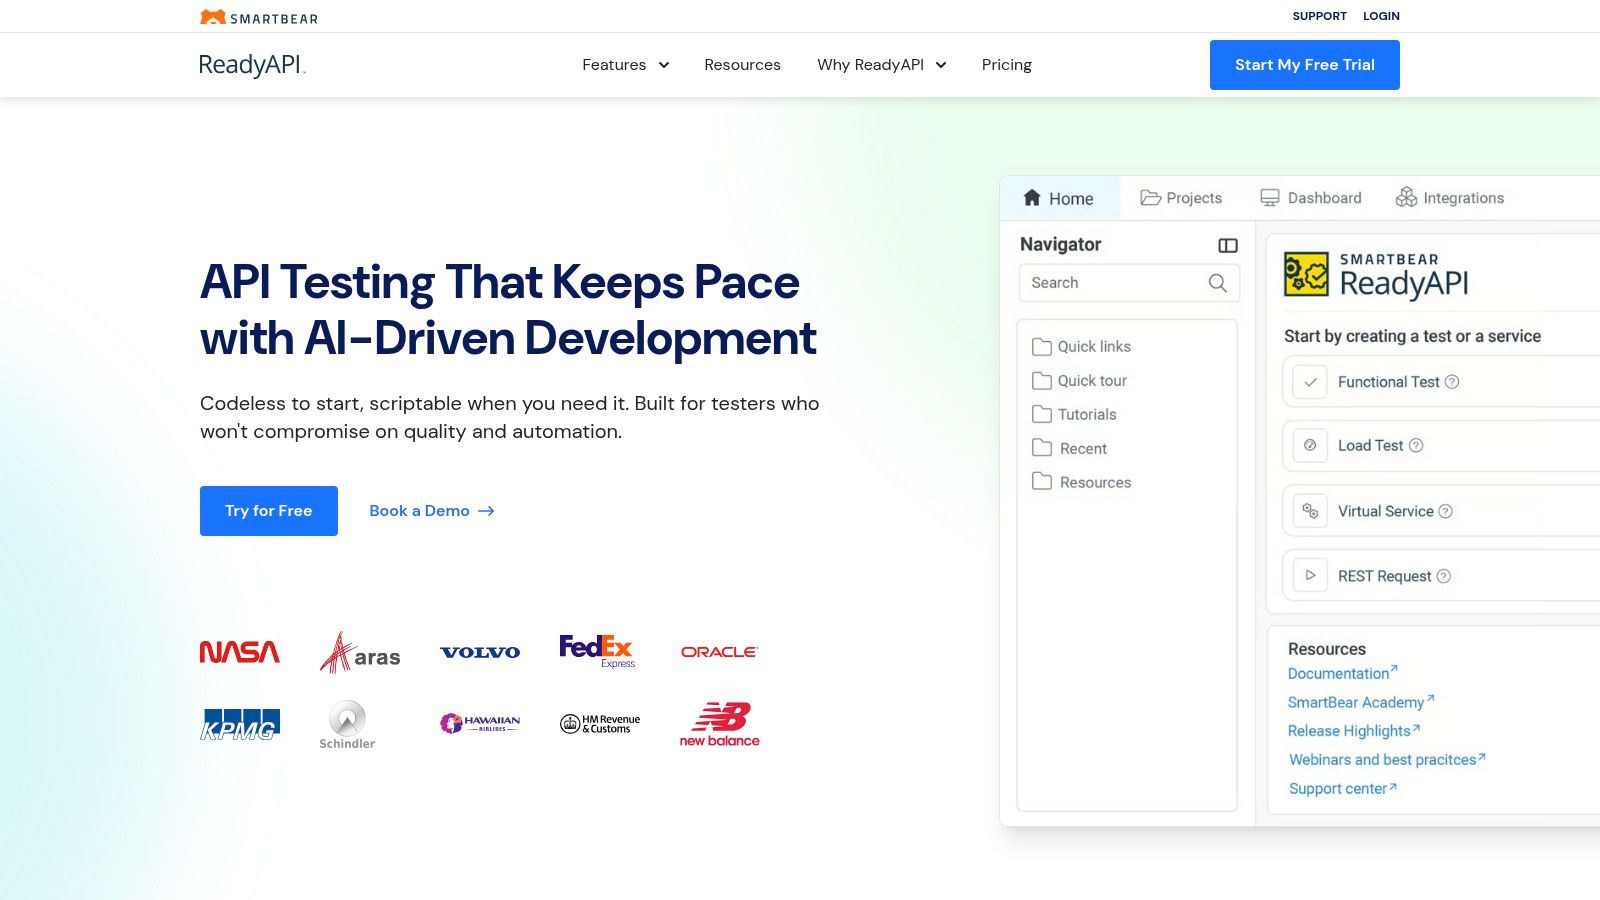Screen dimensions: 1600x900
Task: Click the New Balance logo
Action: [x=720, y=724]
